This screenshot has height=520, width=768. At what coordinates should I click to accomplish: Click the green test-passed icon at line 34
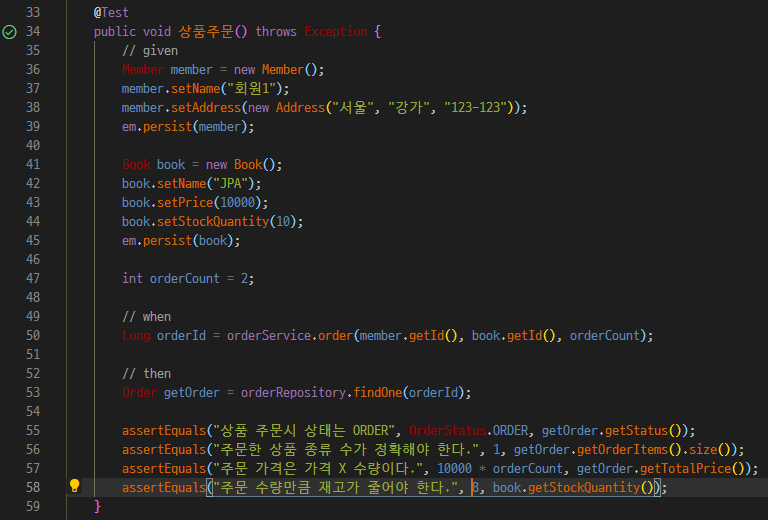[9, 32]
